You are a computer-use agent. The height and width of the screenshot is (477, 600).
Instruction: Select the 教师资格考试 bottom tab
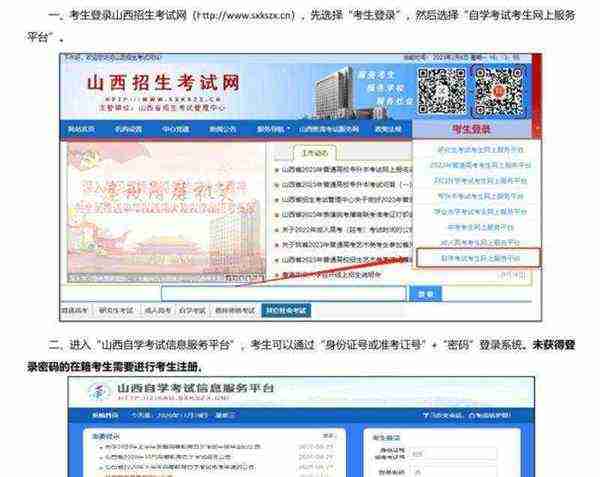235,311
